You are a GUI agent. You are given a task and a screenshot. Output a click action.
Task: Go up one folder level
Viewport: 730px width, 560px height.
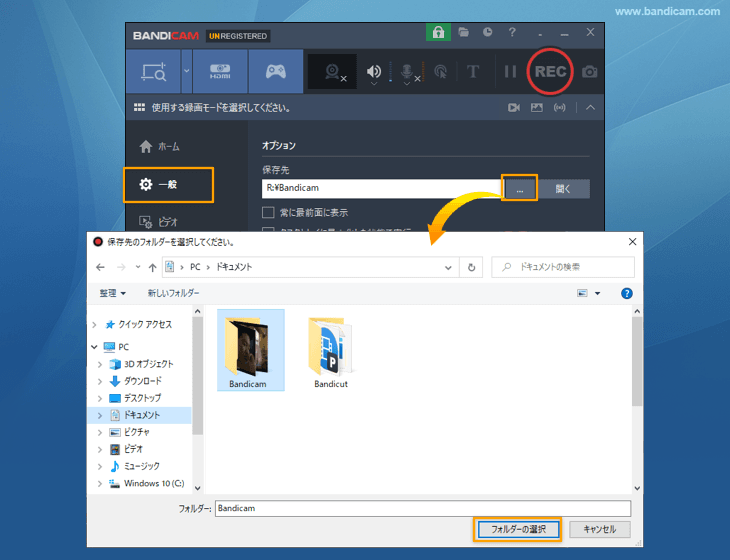coord(152,267)
